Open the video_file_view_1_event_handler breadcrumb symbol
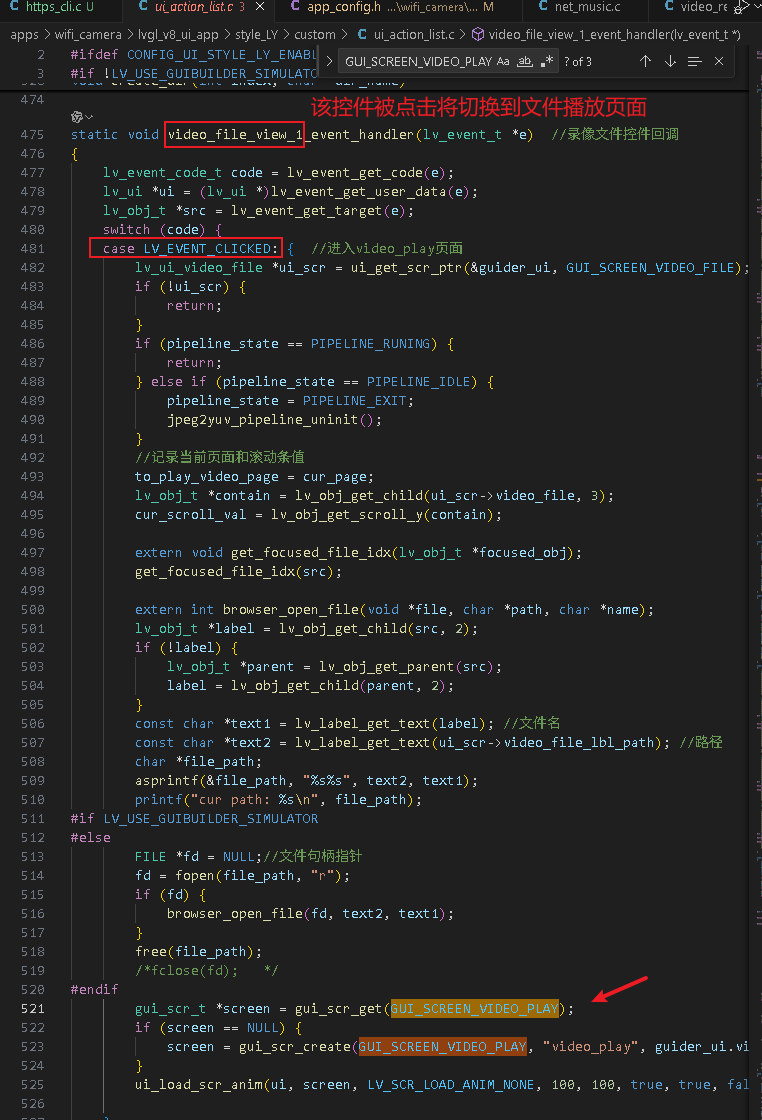The image size is (762, 1120). pyautogui.click(x=615, y=34)
